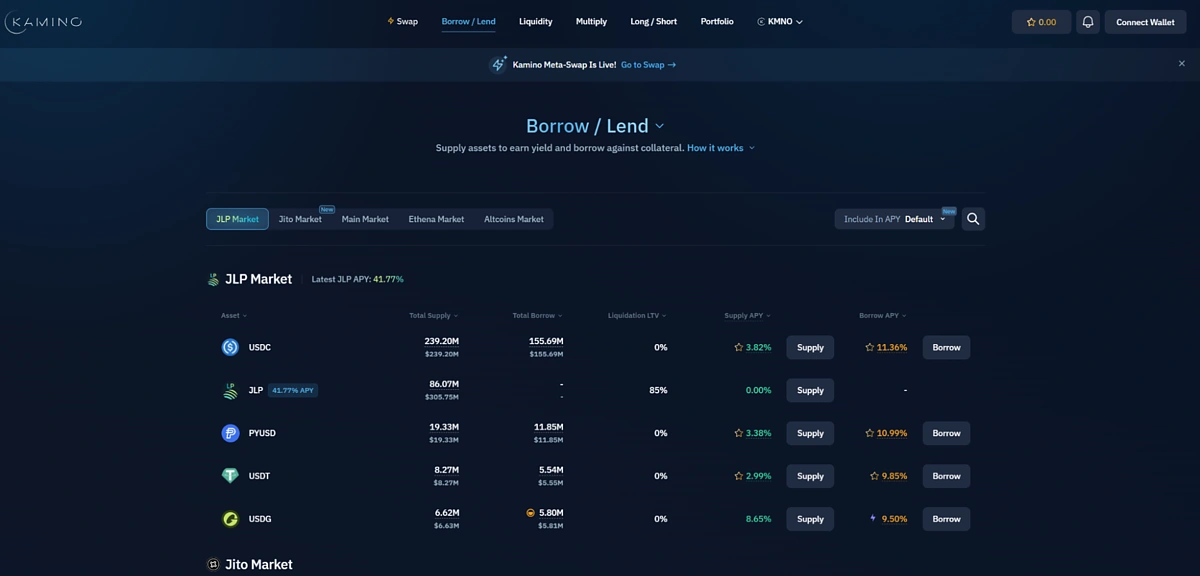This screenshot has width=1200, height=576.
Task: Follow the Go to Swap link
Action: pyautogui.click(x=648, y=65)
